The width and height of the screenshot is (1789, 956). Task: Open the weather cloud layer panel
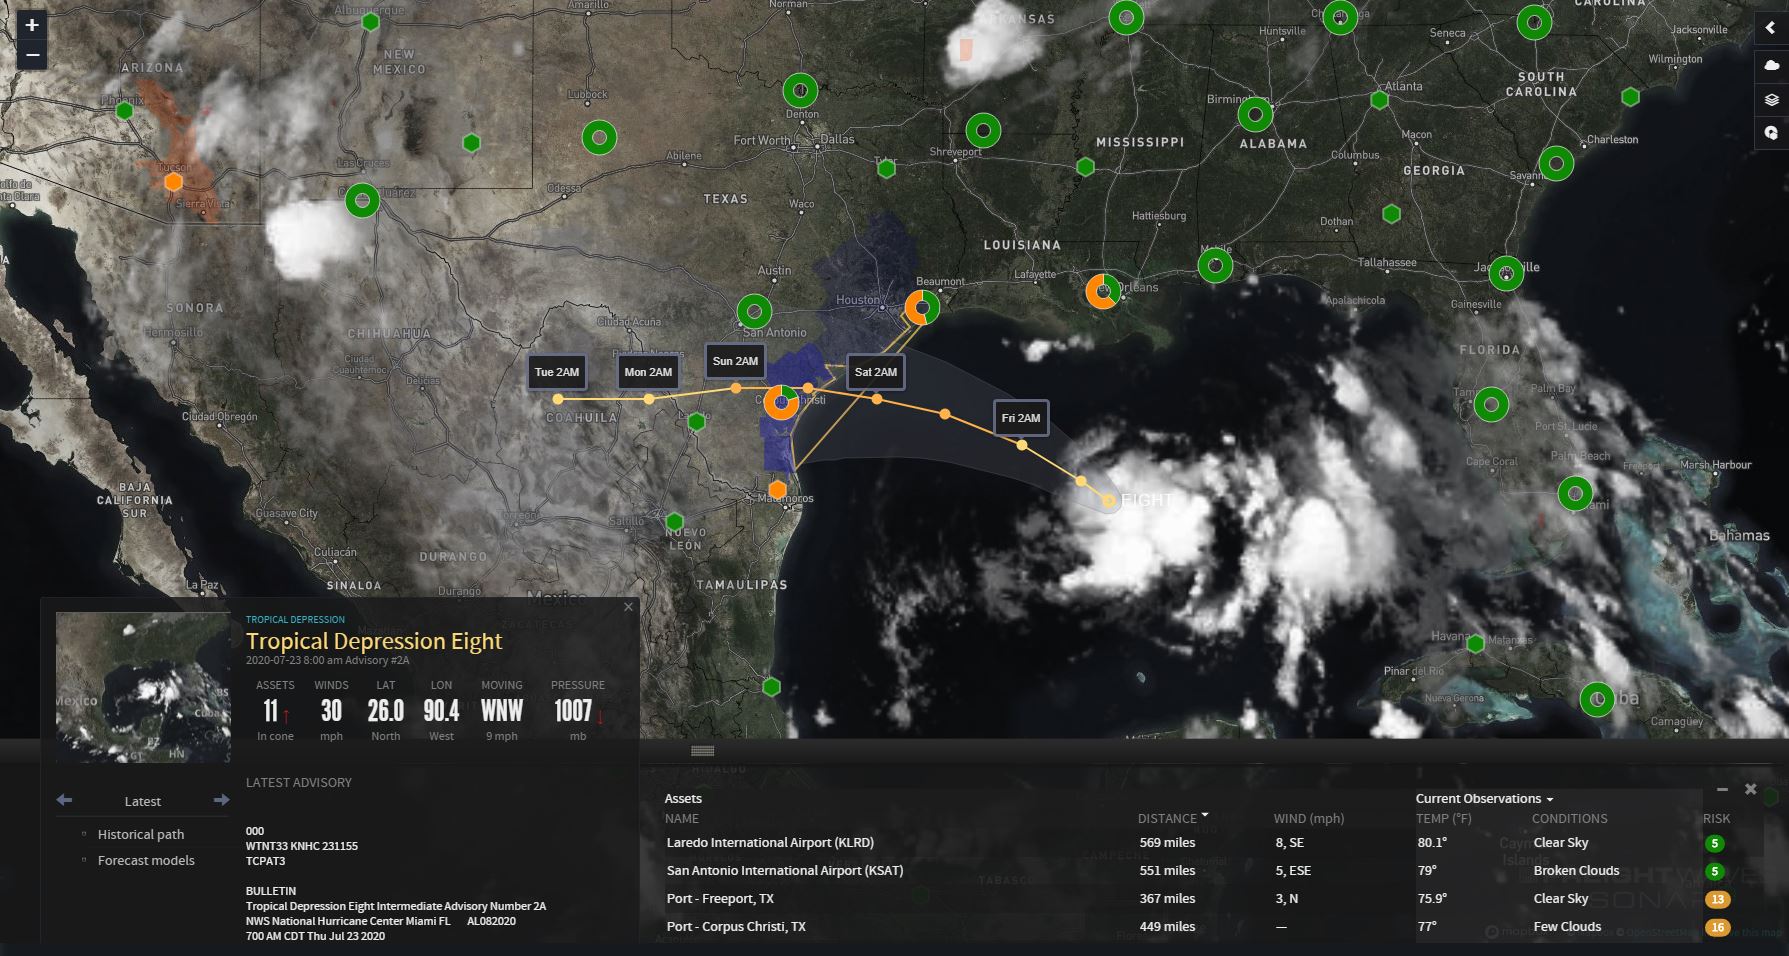coord(1771,65)
